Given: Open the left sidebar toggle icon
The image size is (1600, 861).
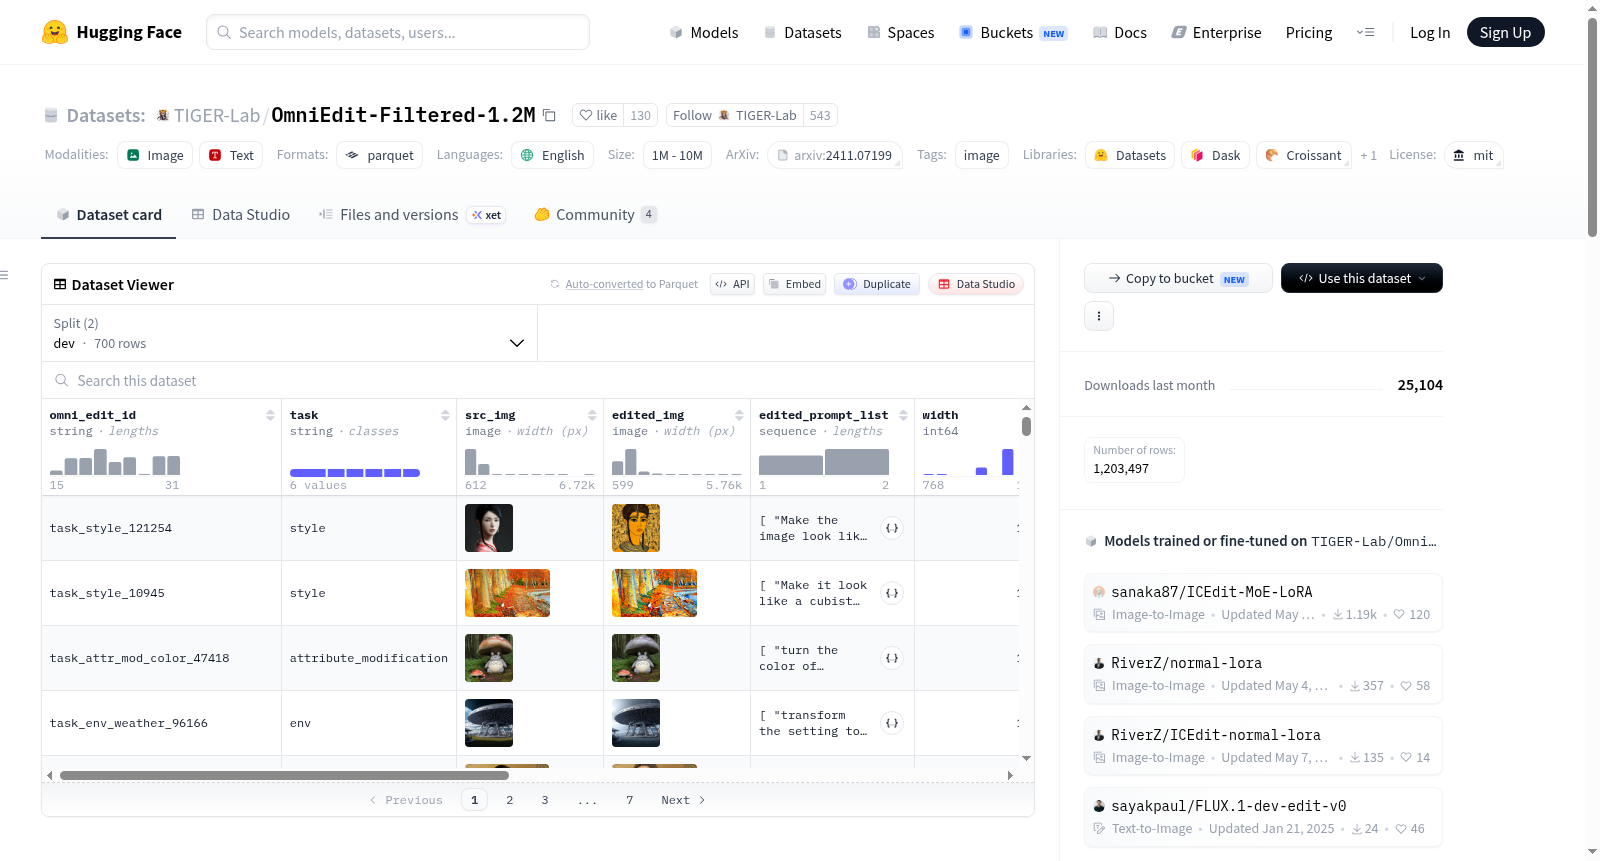Looking at the screenshot, I should click(x=5, y=275).
